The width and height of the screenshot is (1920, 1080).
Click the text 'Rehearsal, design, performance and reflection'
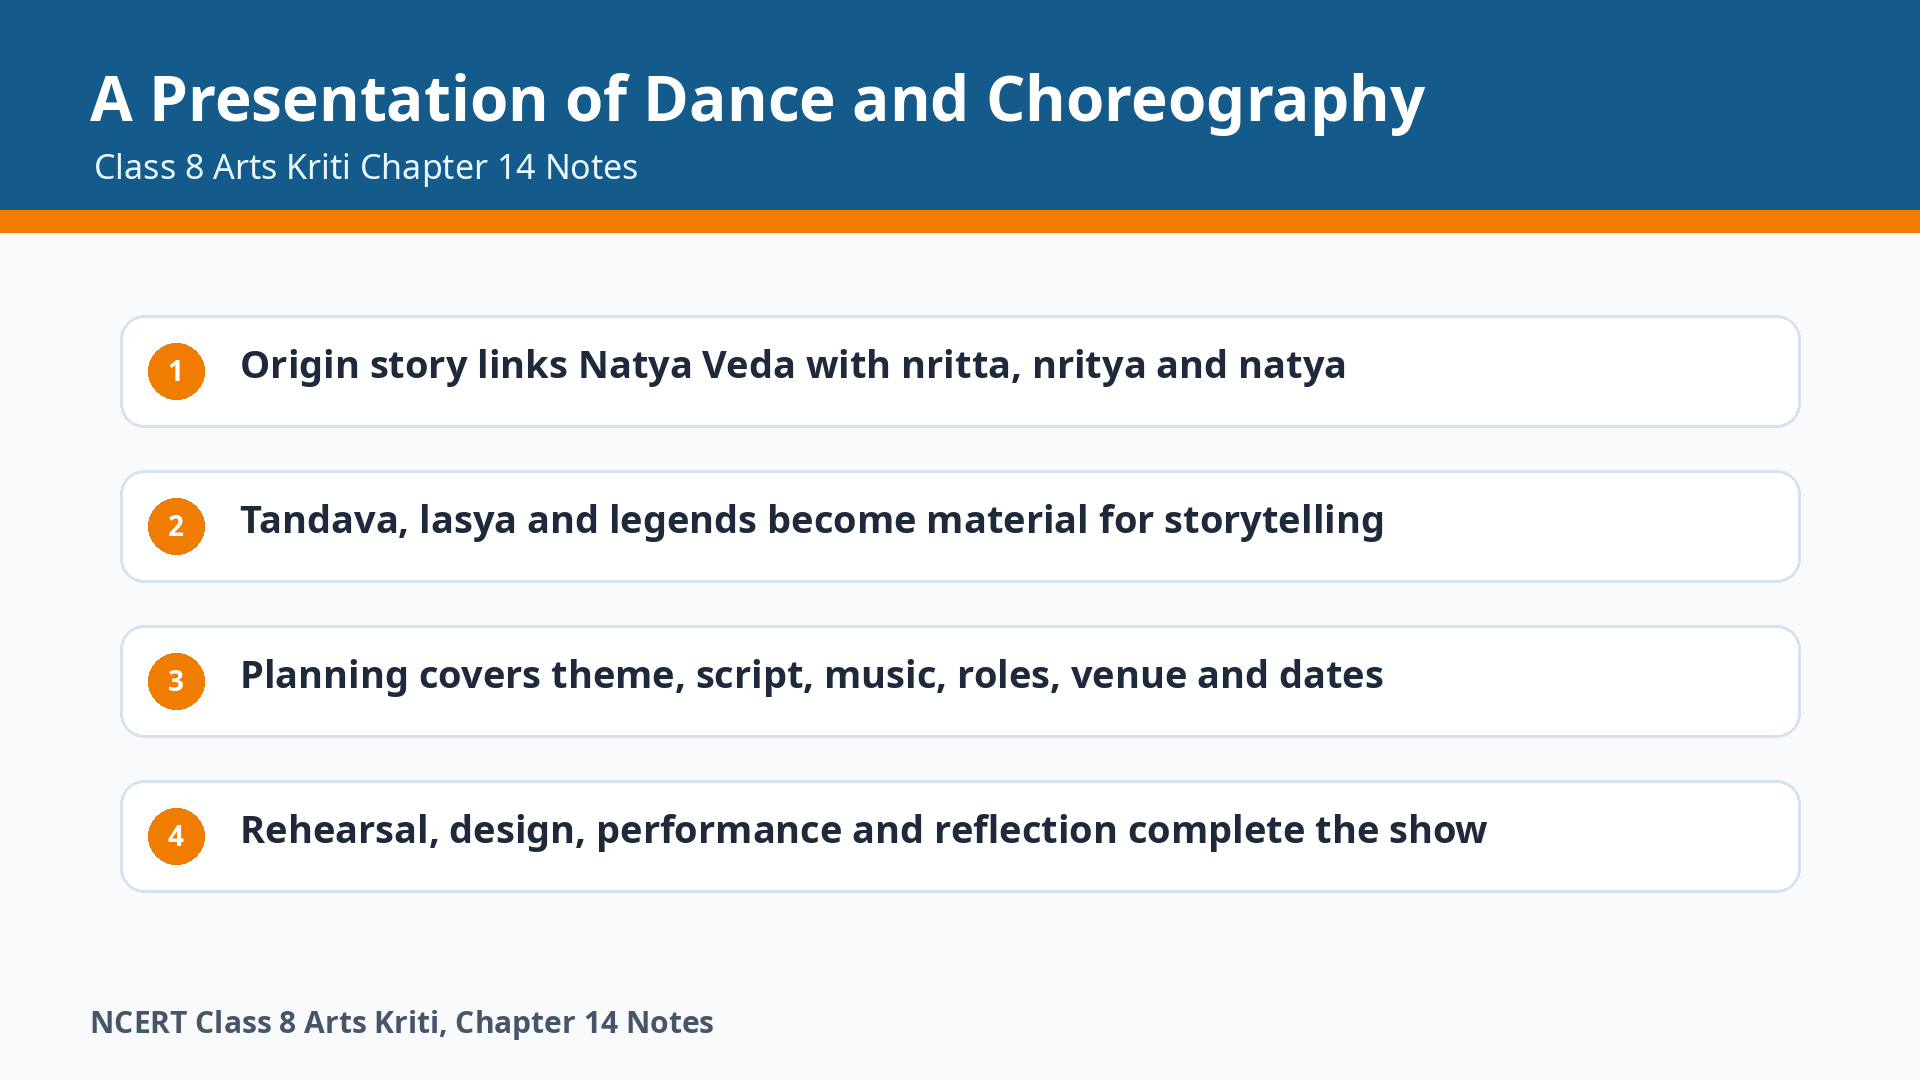pos(679,830)
